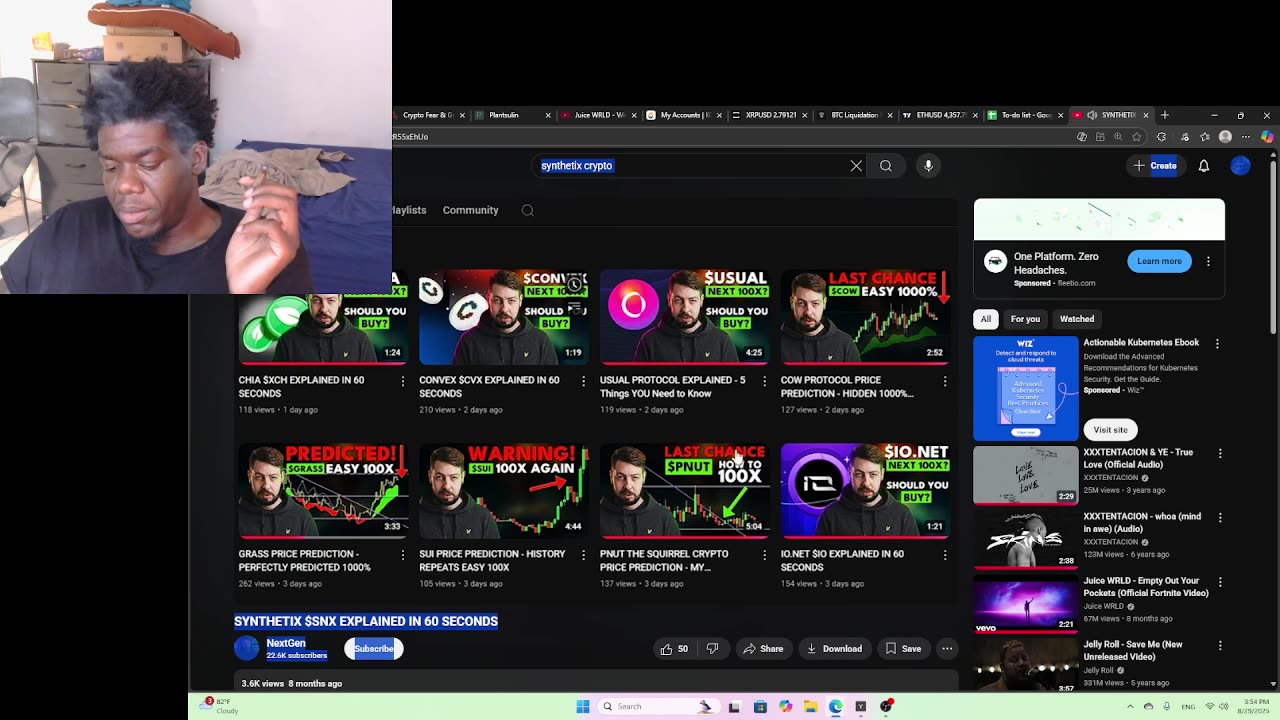Open options for Jelly Roll Save Me video
The height and width of the screenshot is (720, 1280).
1220,645
